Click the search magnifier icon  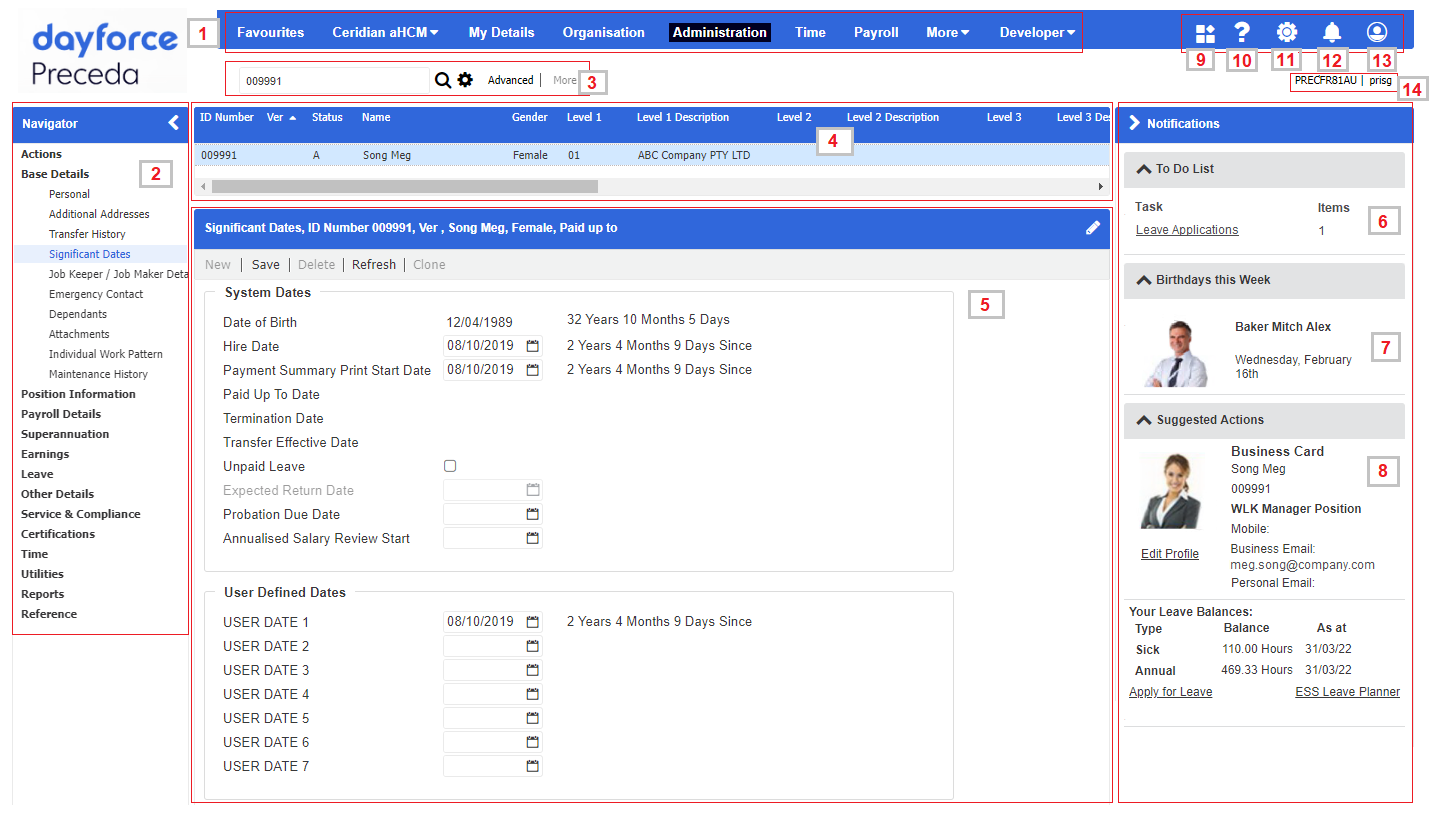[443, 80]
